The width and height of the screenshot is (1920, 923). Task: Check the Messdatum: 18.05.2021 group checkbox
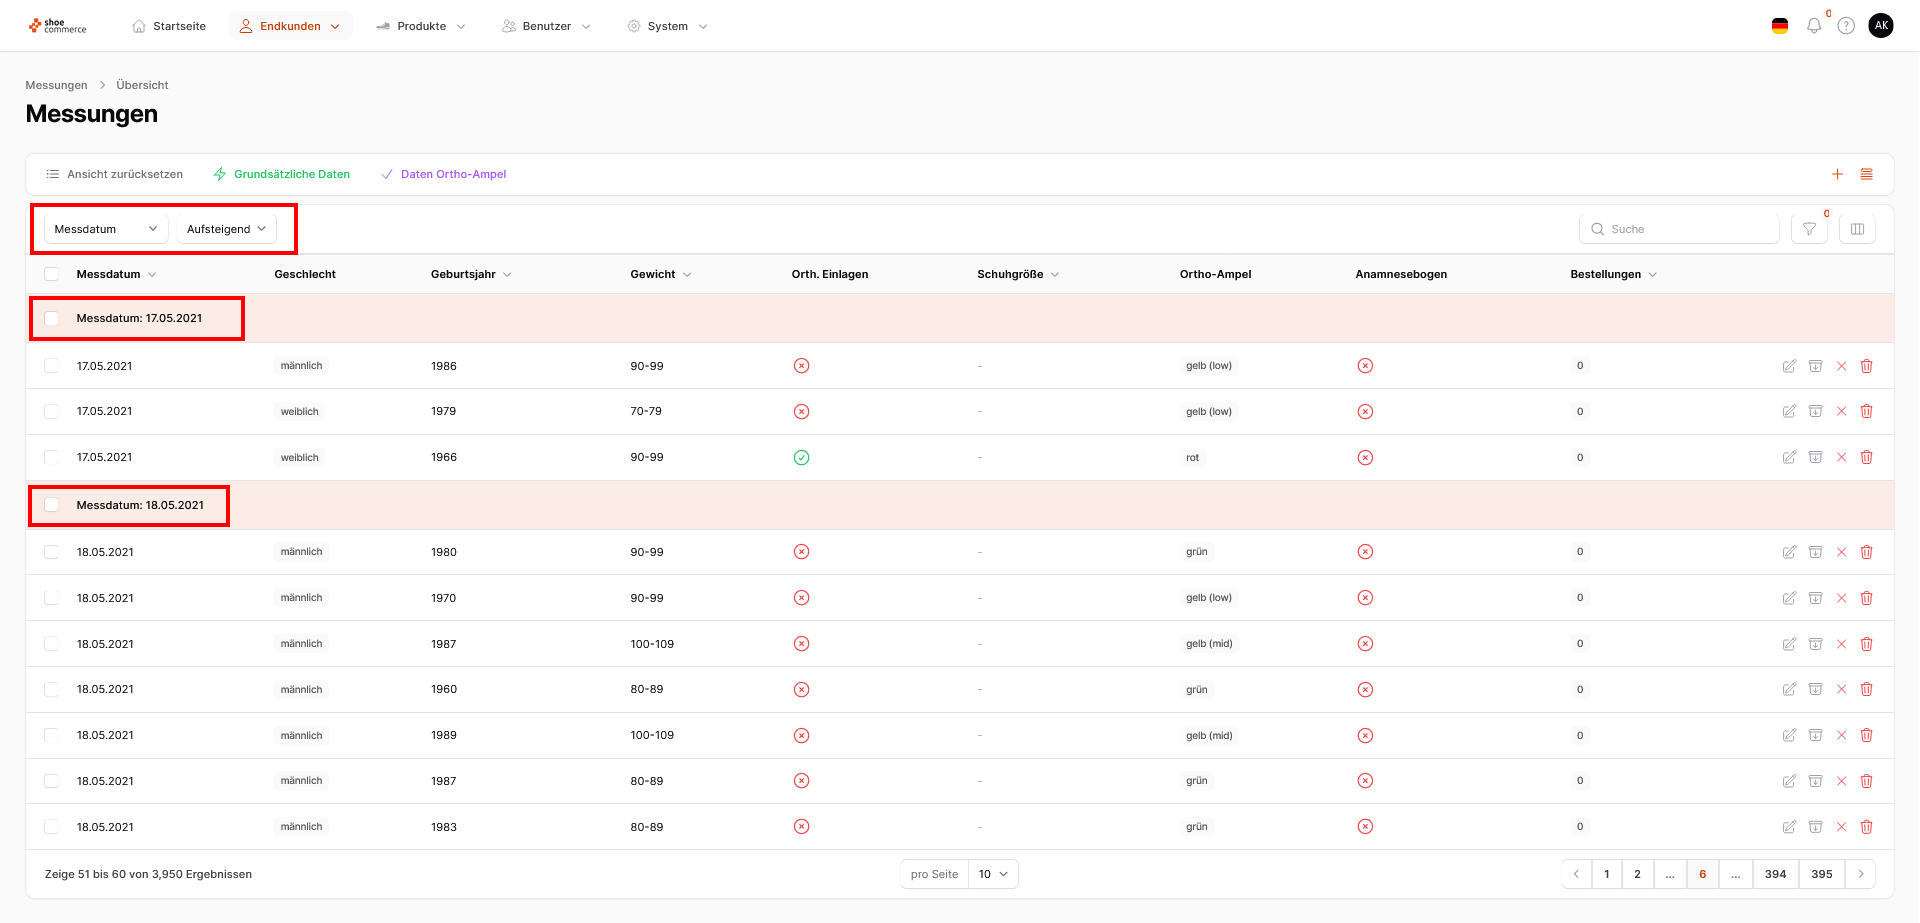52,505
